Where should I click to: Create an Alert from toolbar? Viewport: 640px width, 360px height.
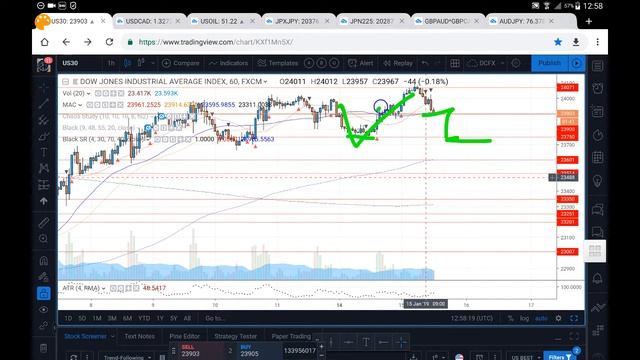click(360, 63)
